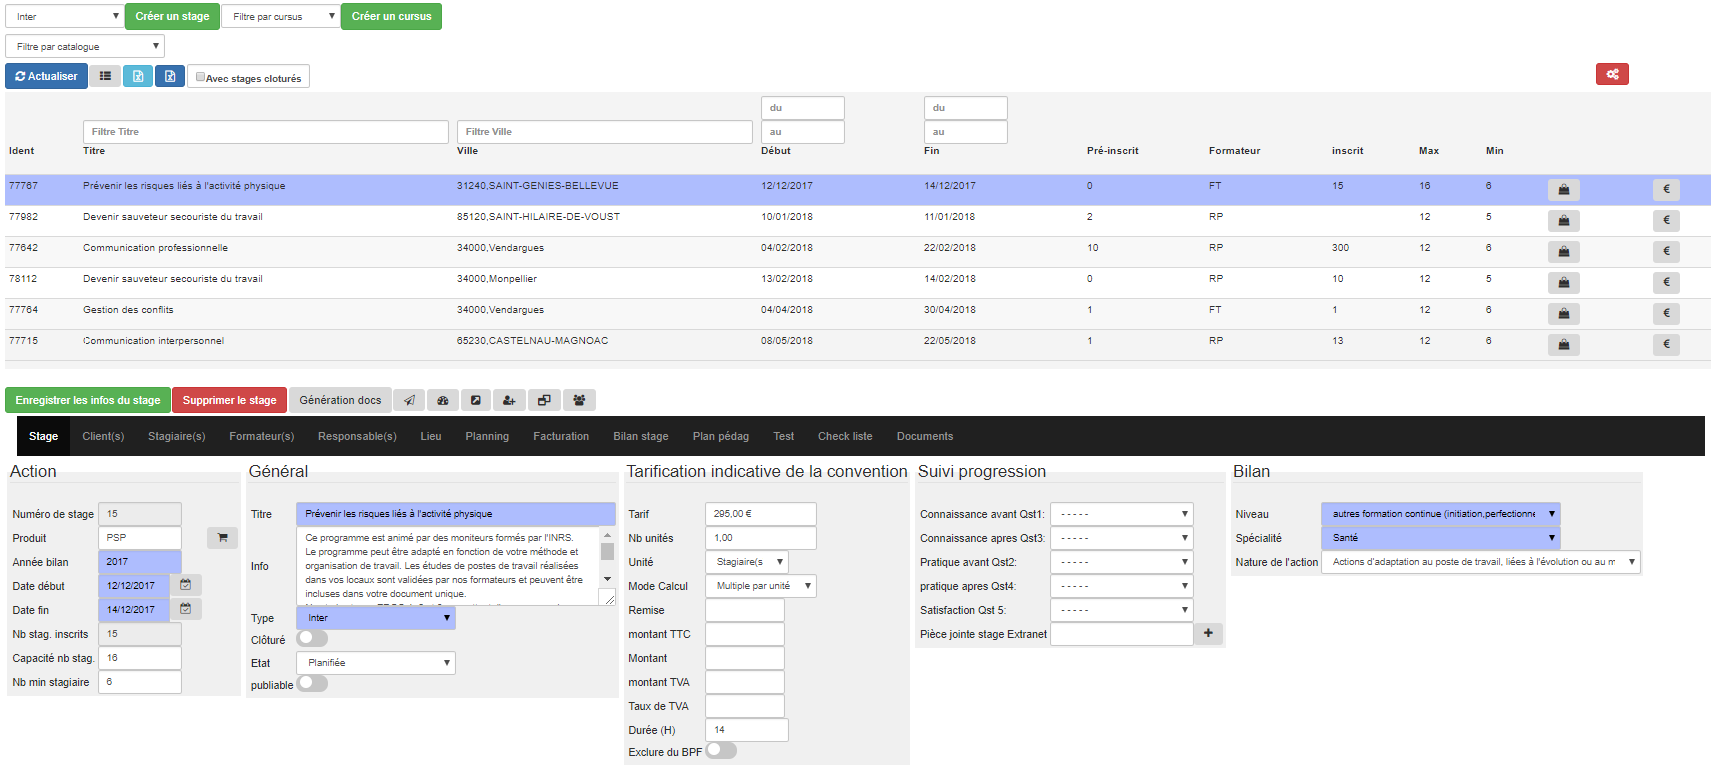Click the light blue Excel export icon

pyautogui.click(x=138, y=76)
